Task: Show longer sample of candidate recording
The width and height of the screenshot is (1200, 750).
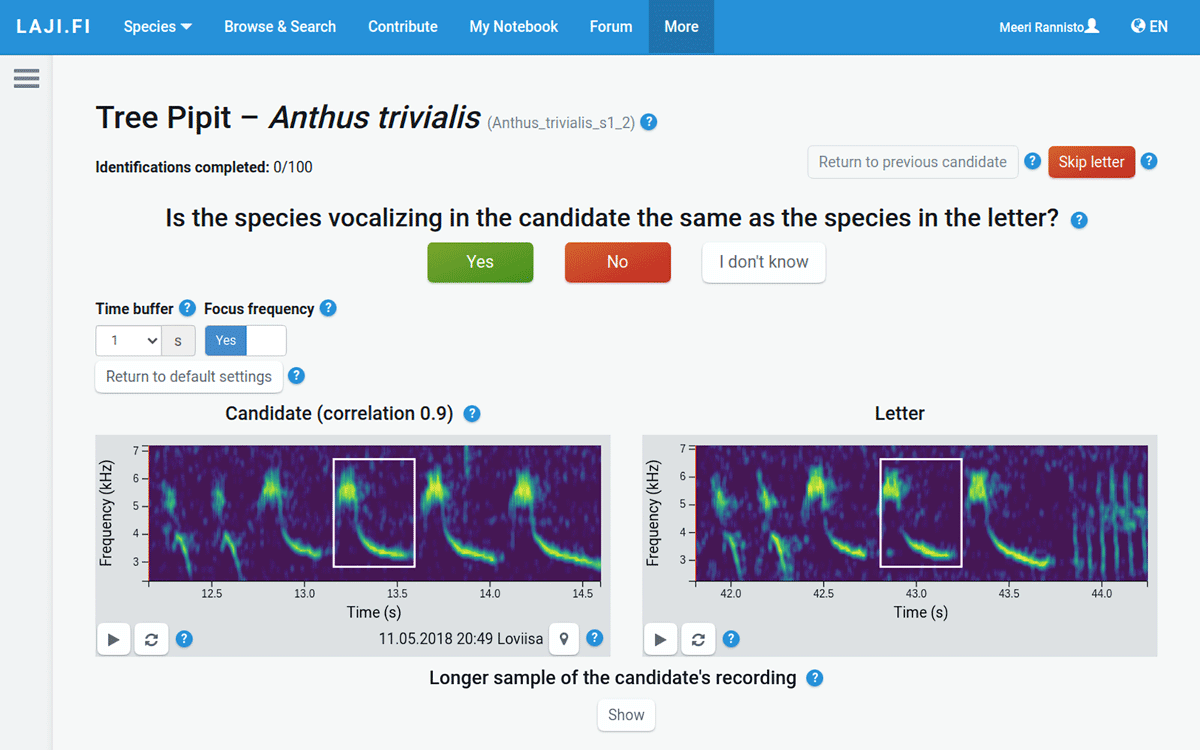Action: coord(626,715)
